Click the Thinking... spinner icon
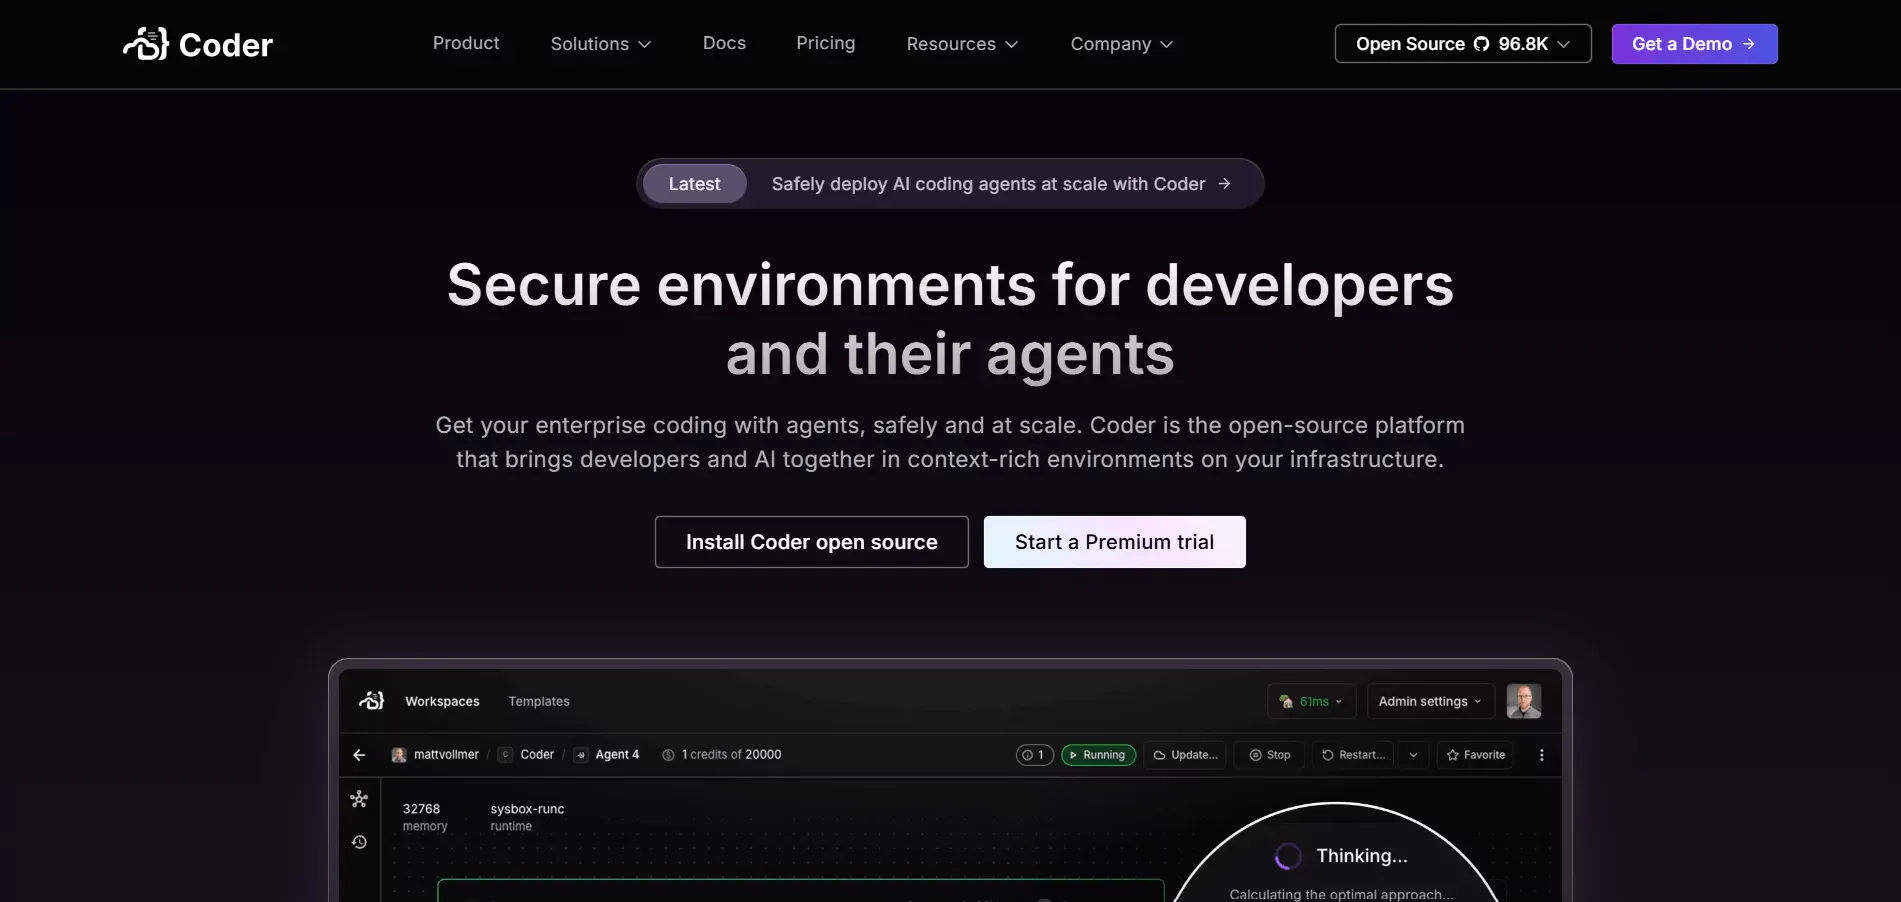The width and height of the screenshot is (1901, 902). (x=1288, y=856)
